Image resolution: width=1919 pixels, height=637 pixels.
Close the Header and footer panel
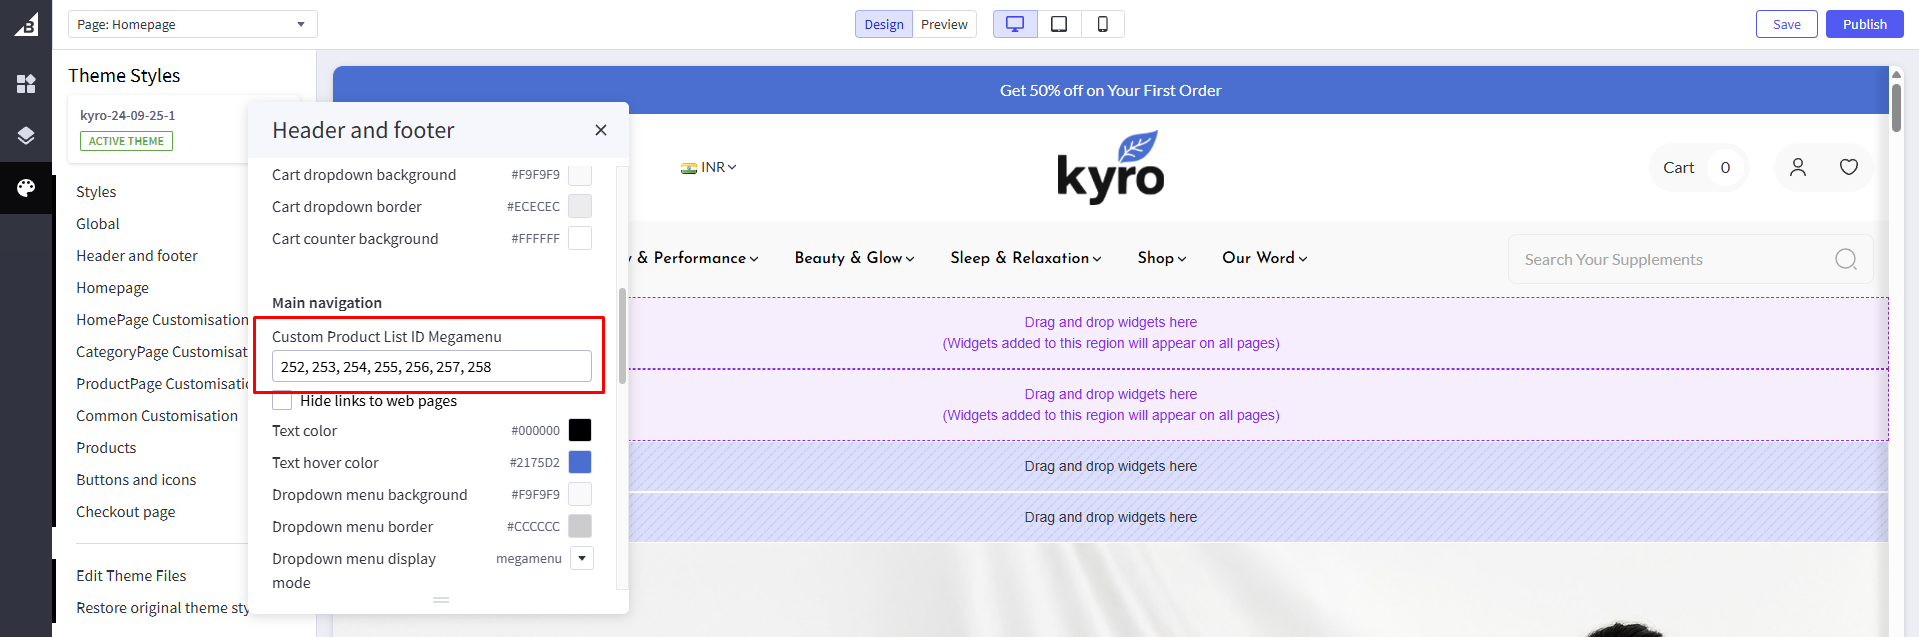(x=601, y=130)
